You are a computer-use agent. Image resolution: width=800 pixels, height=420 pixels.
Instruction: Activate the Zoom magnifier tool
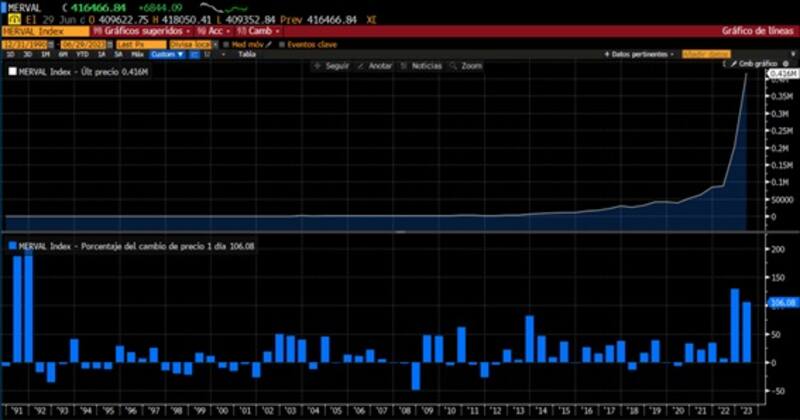(453, 65)
